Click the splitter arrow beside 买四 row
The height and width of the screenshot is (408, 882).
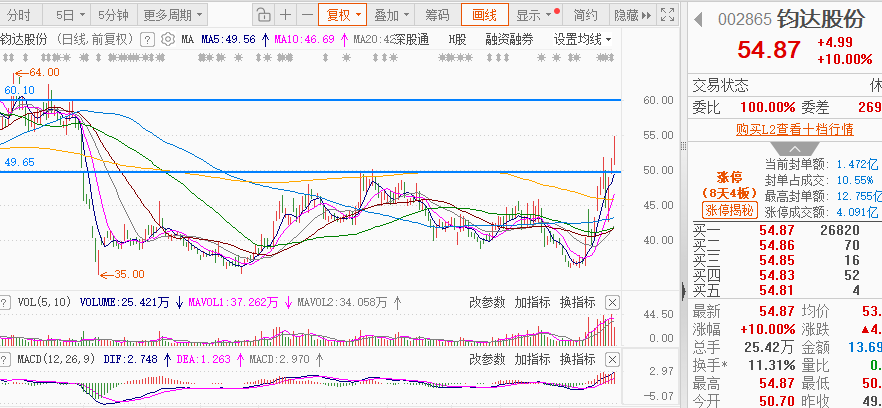(684, 290)
